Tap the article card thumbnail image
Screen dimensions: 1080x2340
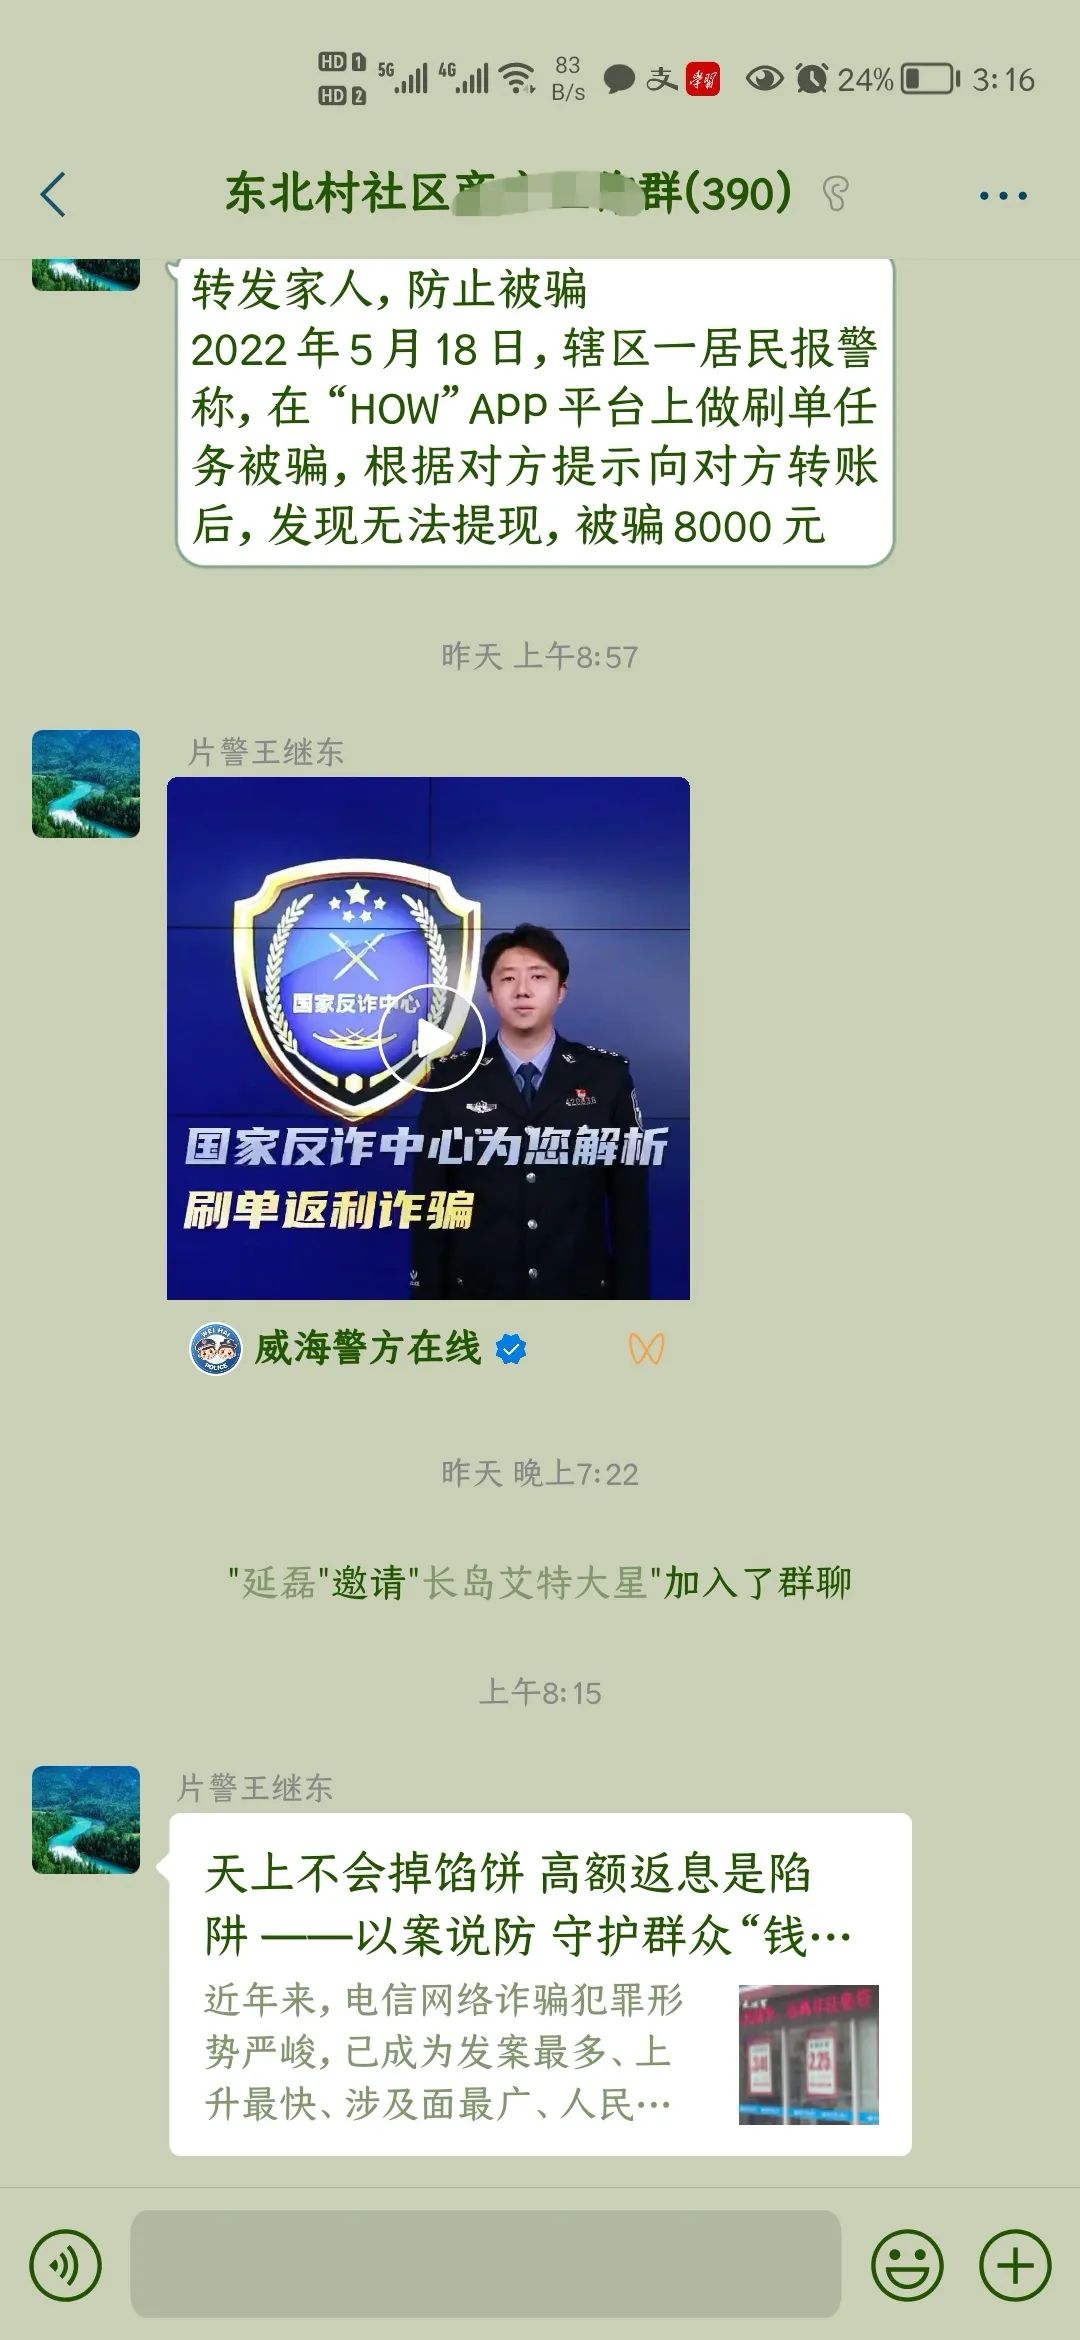(808, 2054)
